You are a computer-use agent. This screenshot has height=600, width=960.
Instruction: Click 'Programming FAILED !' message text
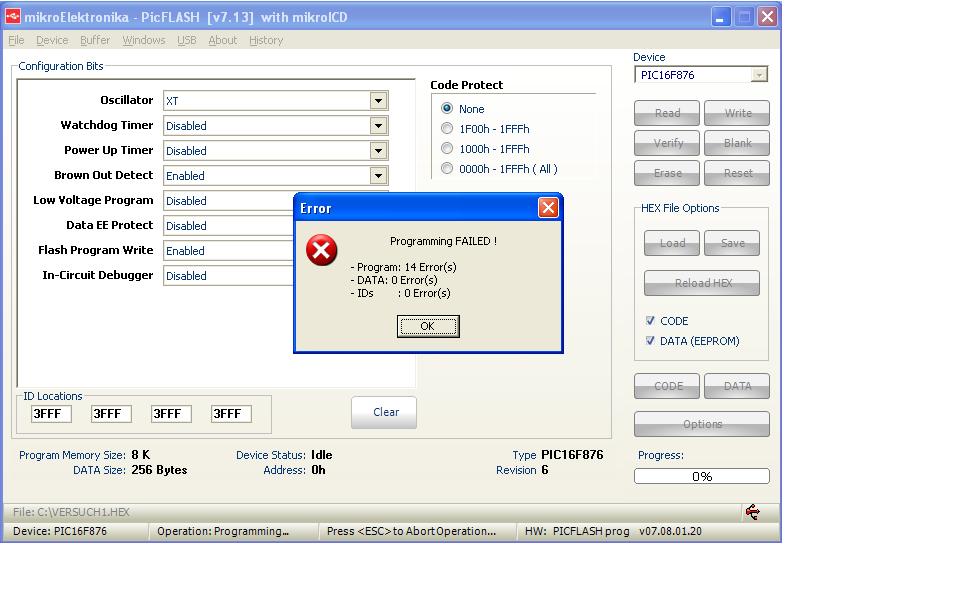click(x=443, y=241)
